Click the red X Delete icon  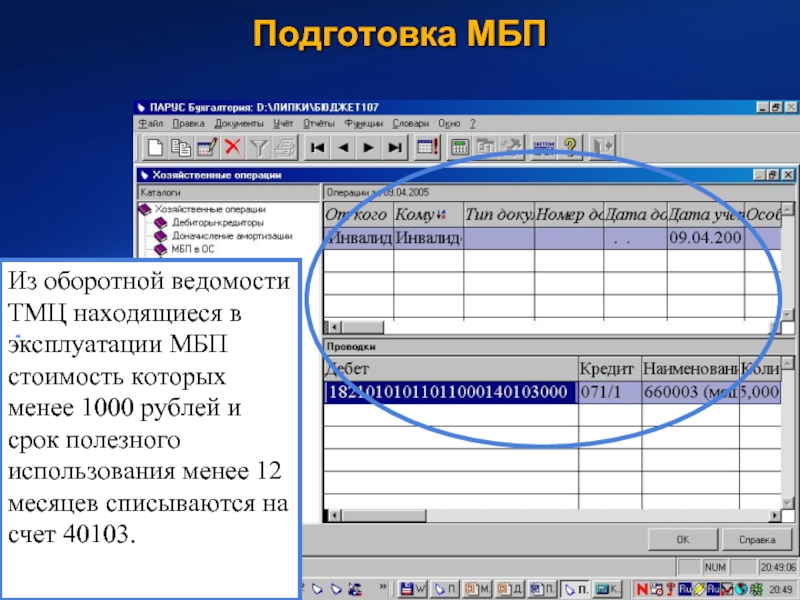click(x=233, y=147)
